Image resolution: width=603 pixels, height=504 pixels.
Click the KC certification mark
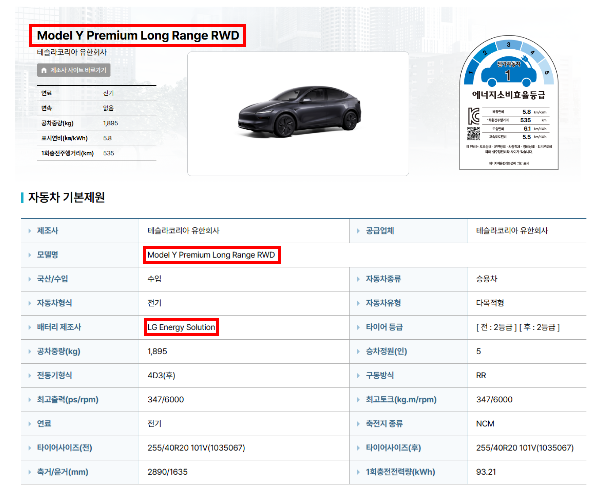point(473,116)
